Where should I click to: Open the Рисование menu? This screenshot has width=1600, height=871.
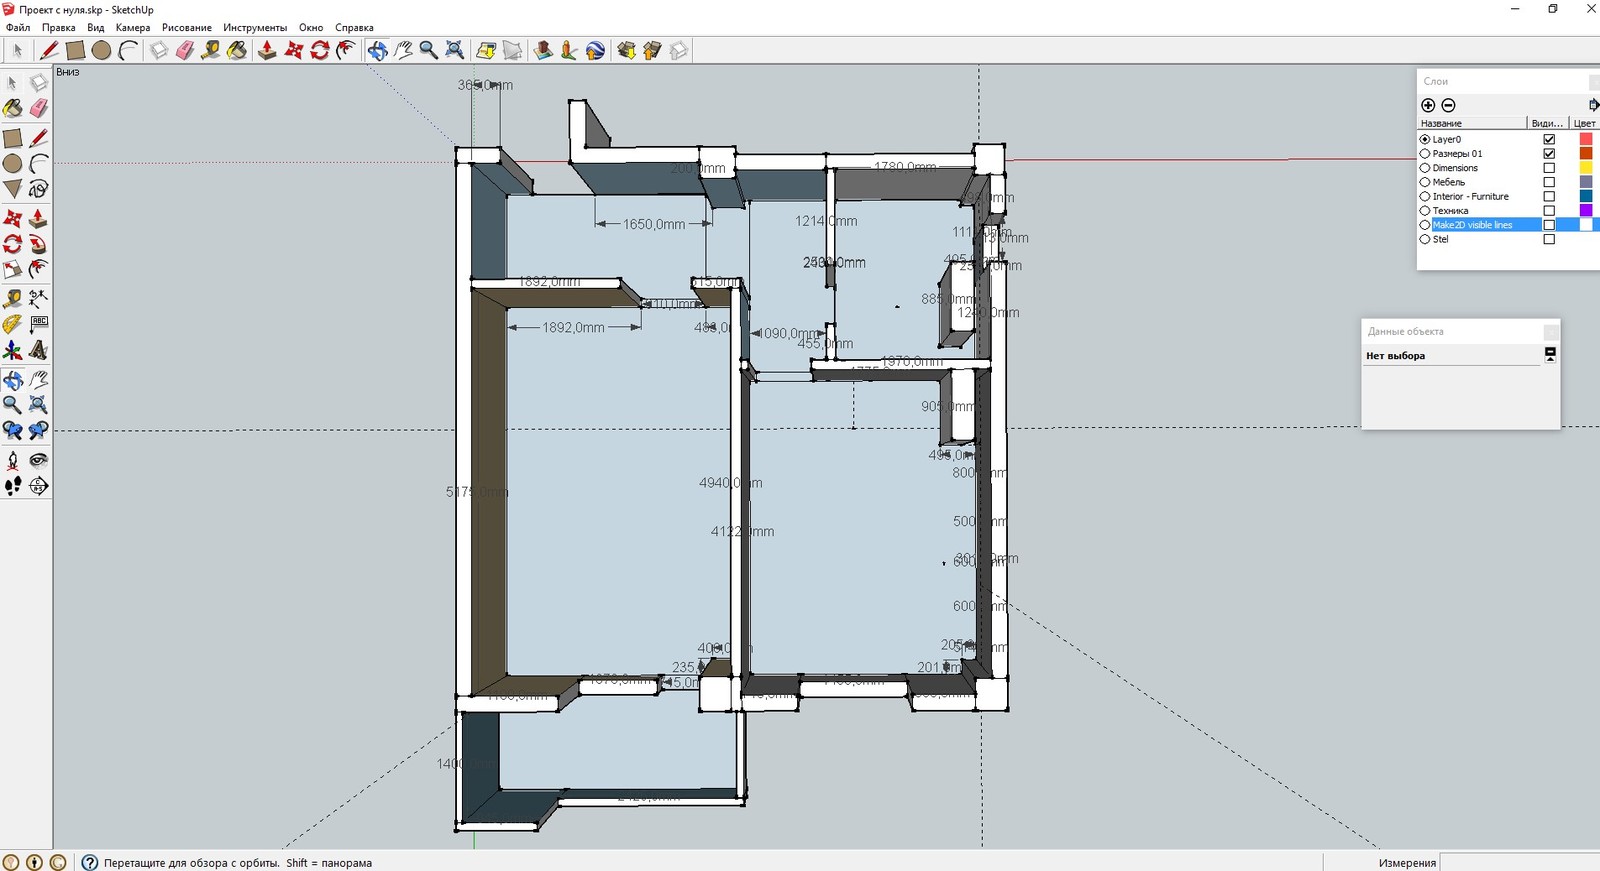(x=187, y=28)
